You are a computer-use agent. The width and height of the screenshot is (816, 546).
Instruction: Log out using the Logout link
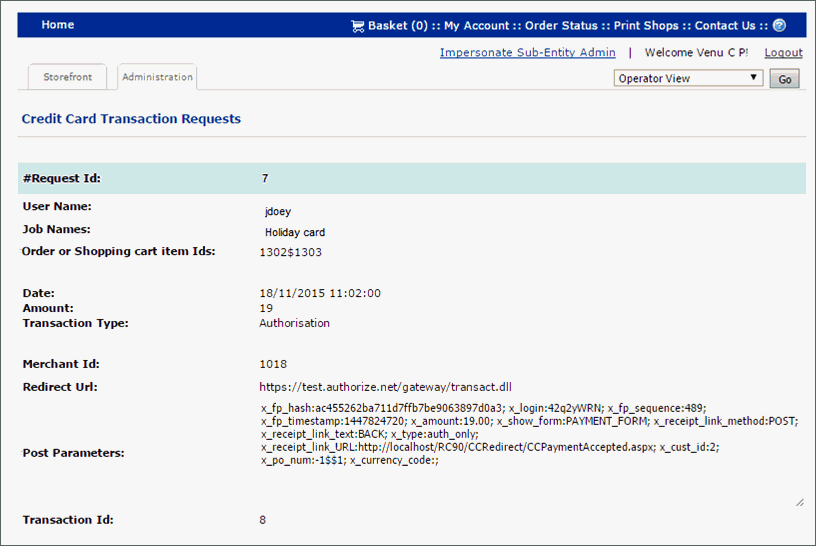(x=783, y=53)
